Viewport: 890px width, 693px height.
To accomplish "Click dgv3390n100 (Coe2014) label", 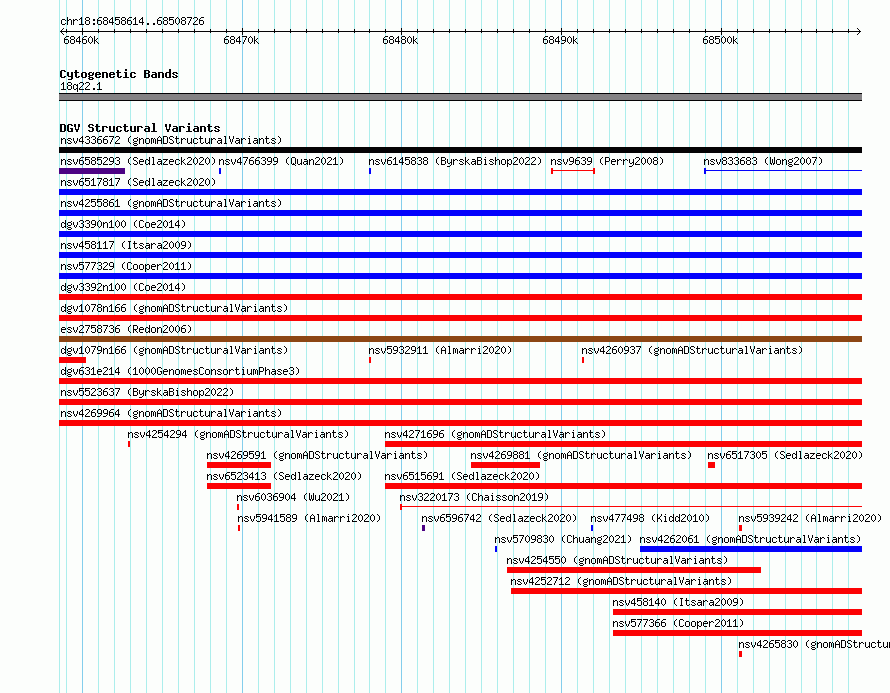I will pos(123,224).
